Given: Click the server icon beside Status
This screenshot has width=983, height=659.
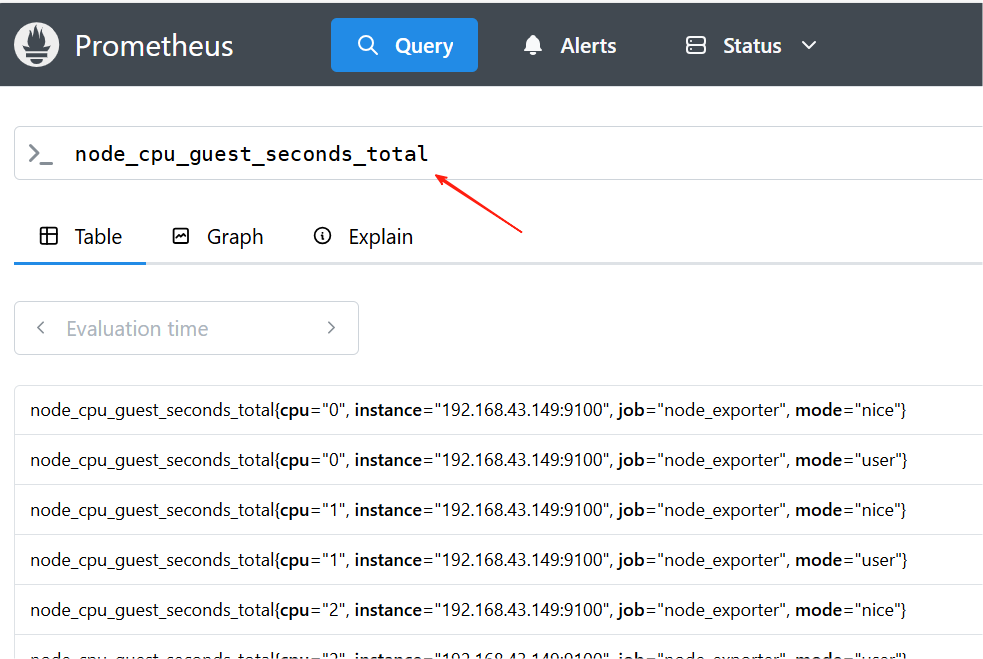Looking at the screenshot, I should click(696, 45).
